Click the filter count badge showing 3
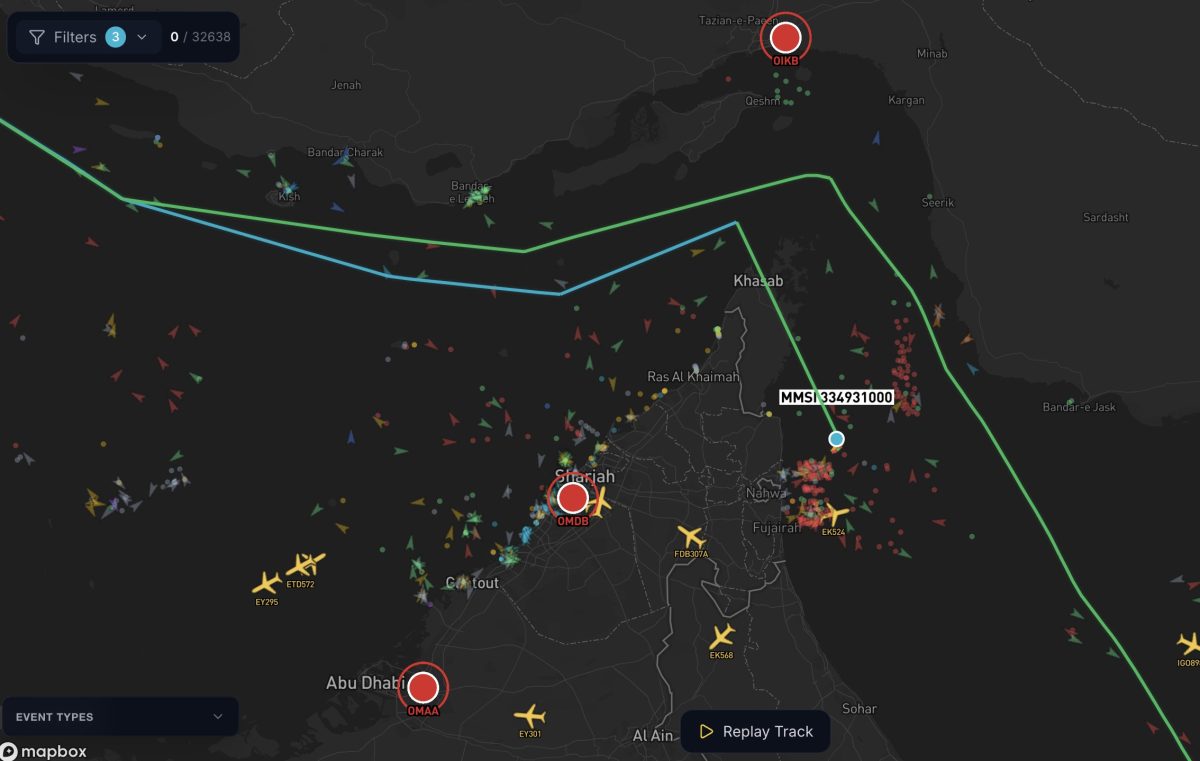The width and height of the screenshot is (1200, 761). tap(115, 37)
